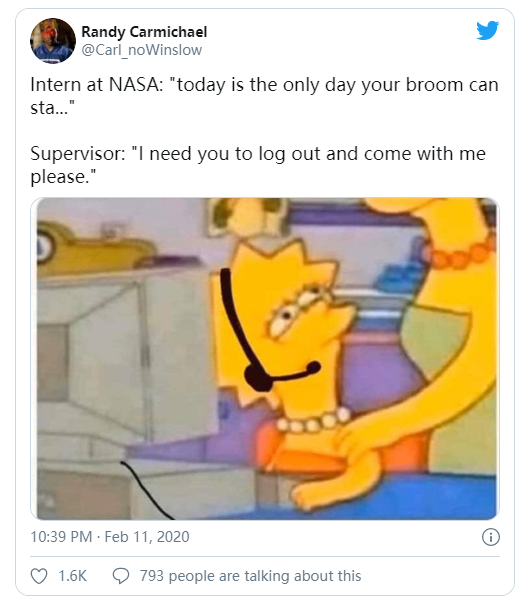Click Marge's orange bead necklace

[459, 253]
